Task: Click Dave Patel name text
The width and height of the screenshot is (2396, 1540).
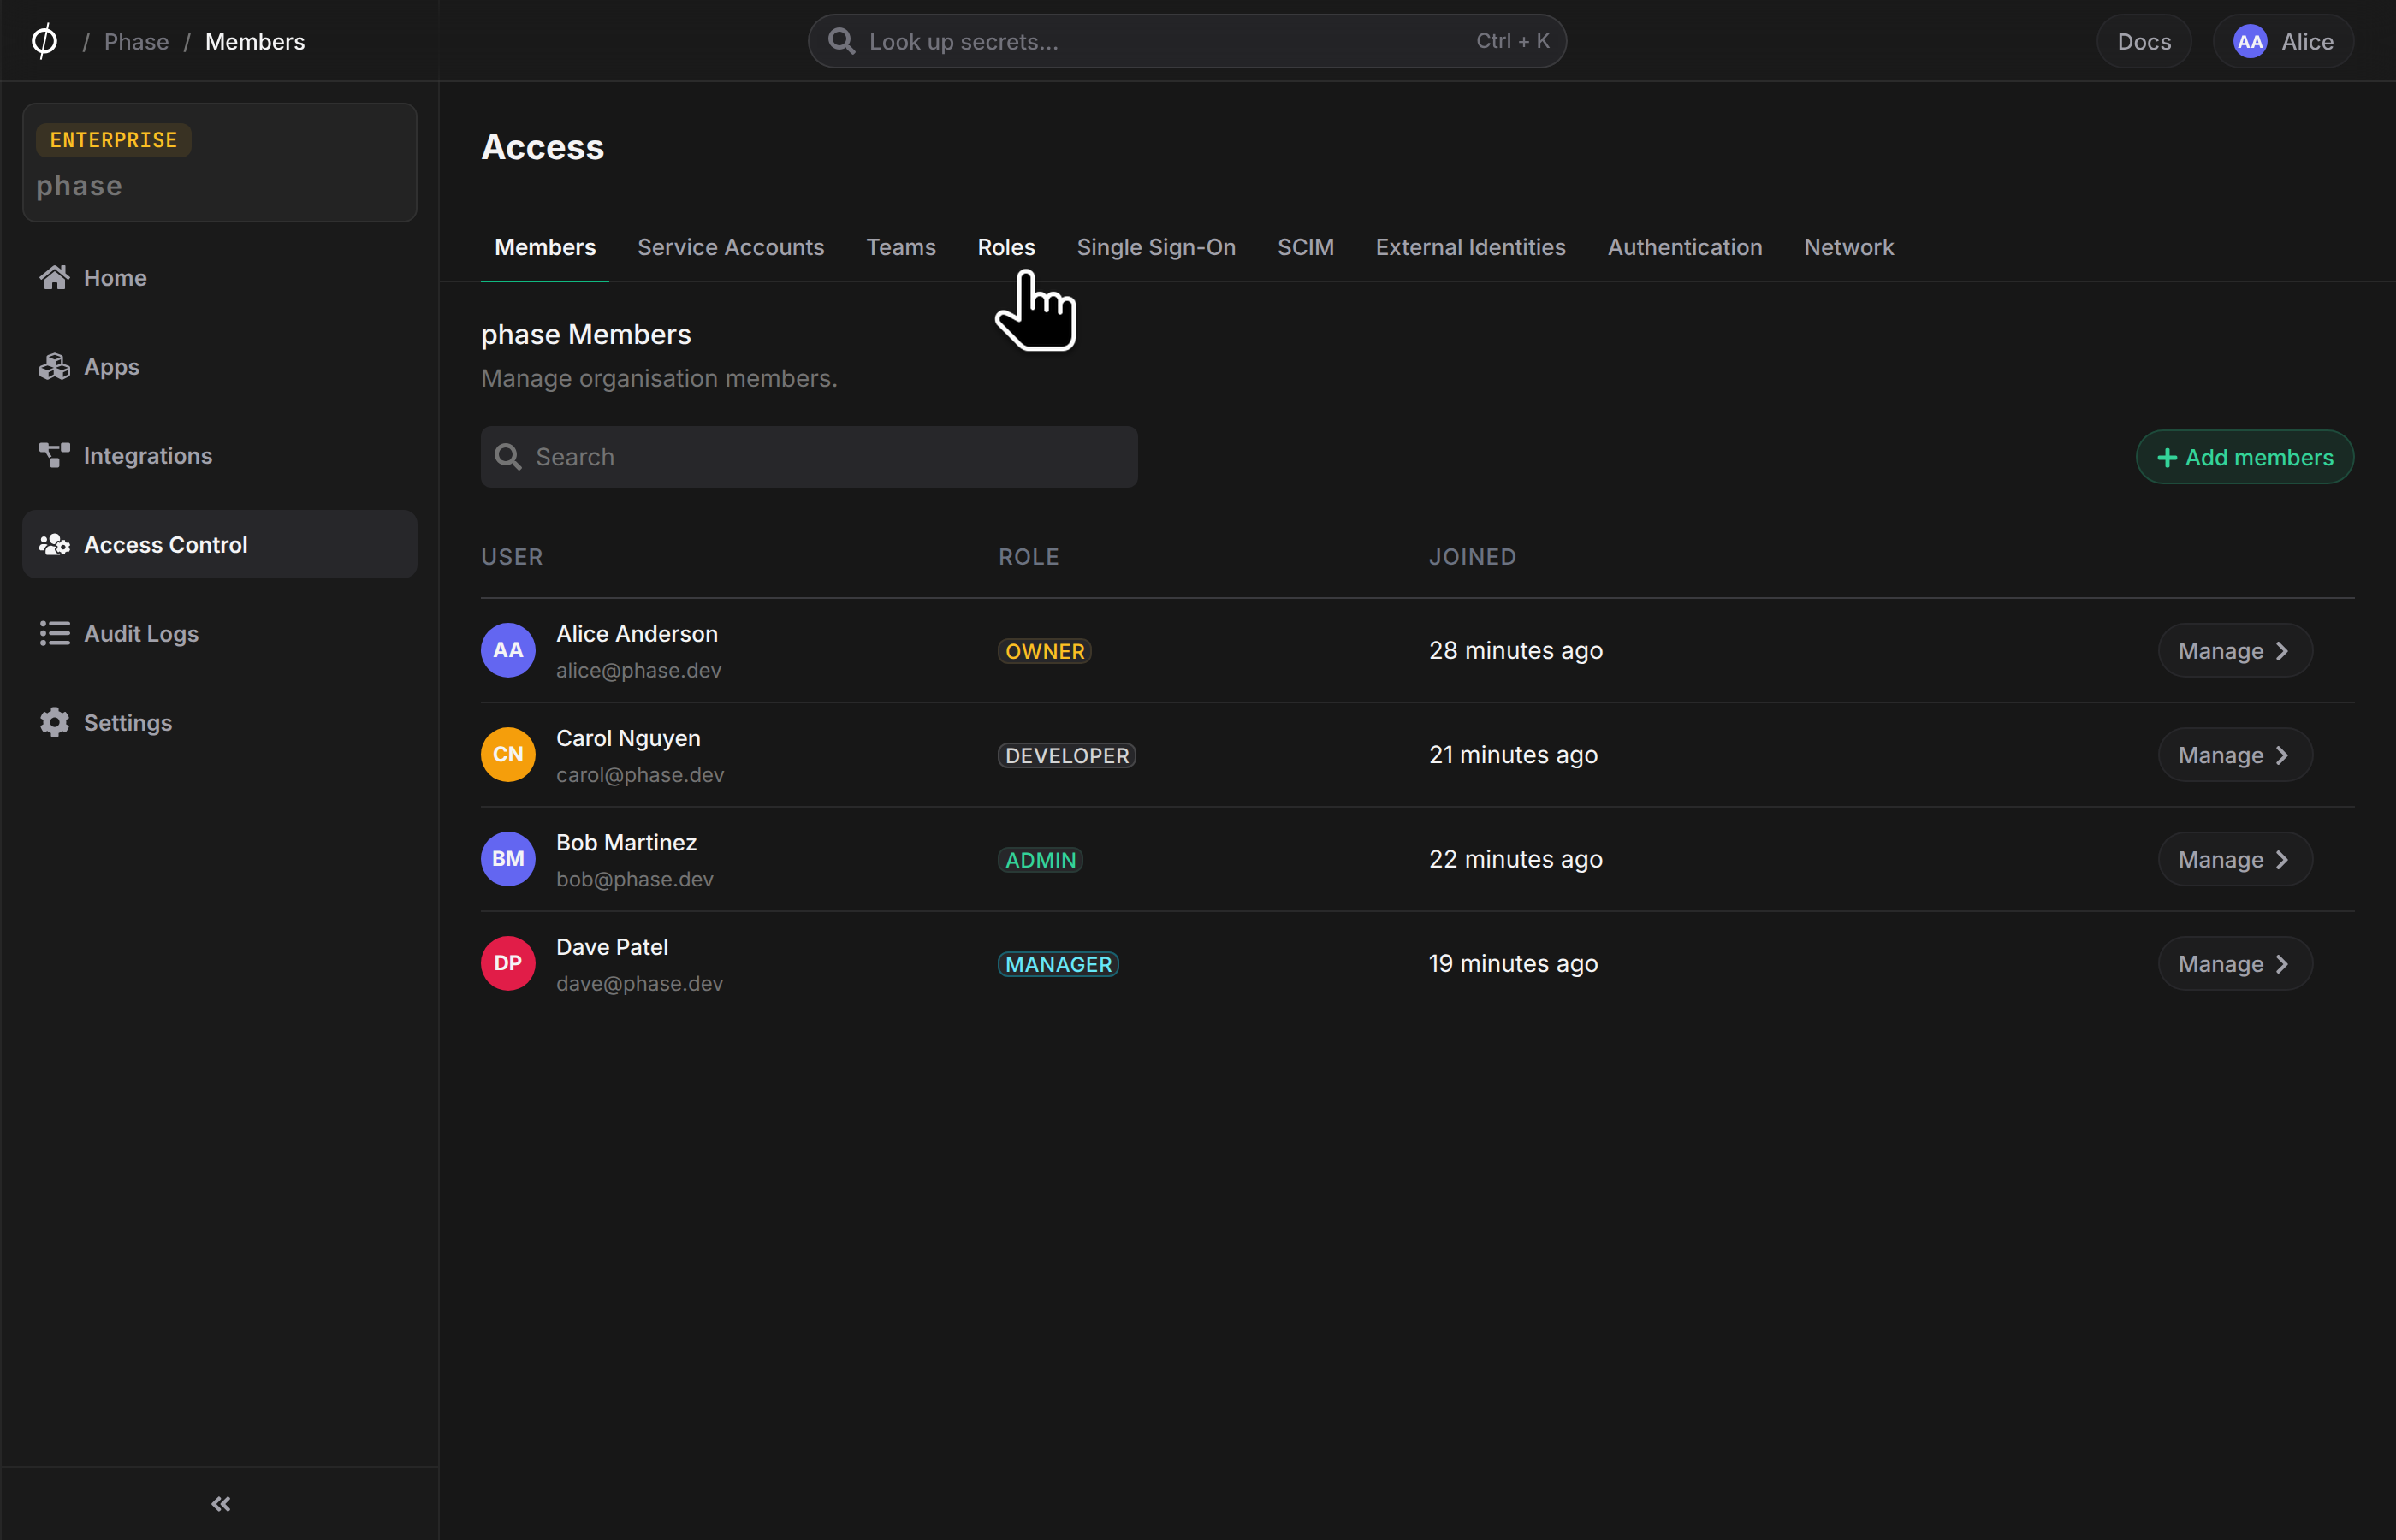Action: click(612, 947)
